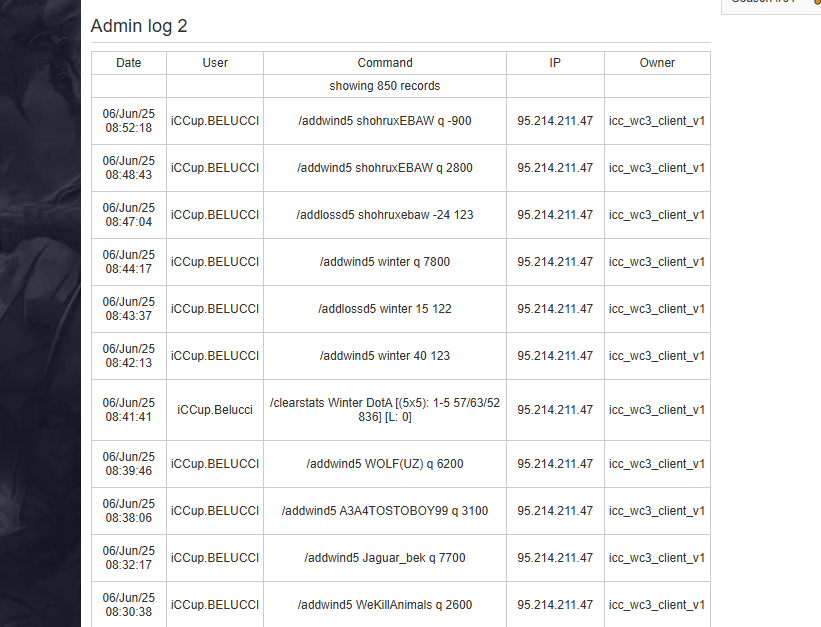Click the Owner column header
Viewport: 821px width, 627px height.
click(x=657, y=63)
